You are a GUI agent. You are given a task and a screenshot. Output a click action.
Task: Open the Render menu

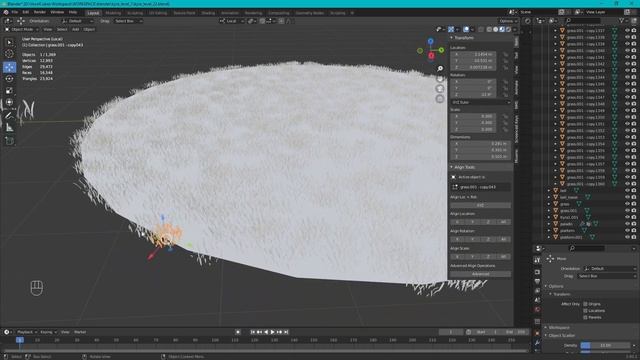click(40, 12)
